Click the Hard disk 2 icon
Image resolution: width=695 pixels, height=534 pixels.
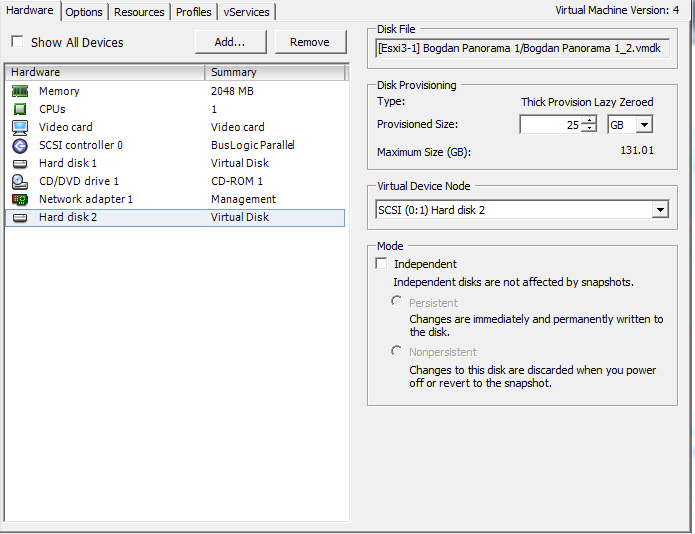20,217
